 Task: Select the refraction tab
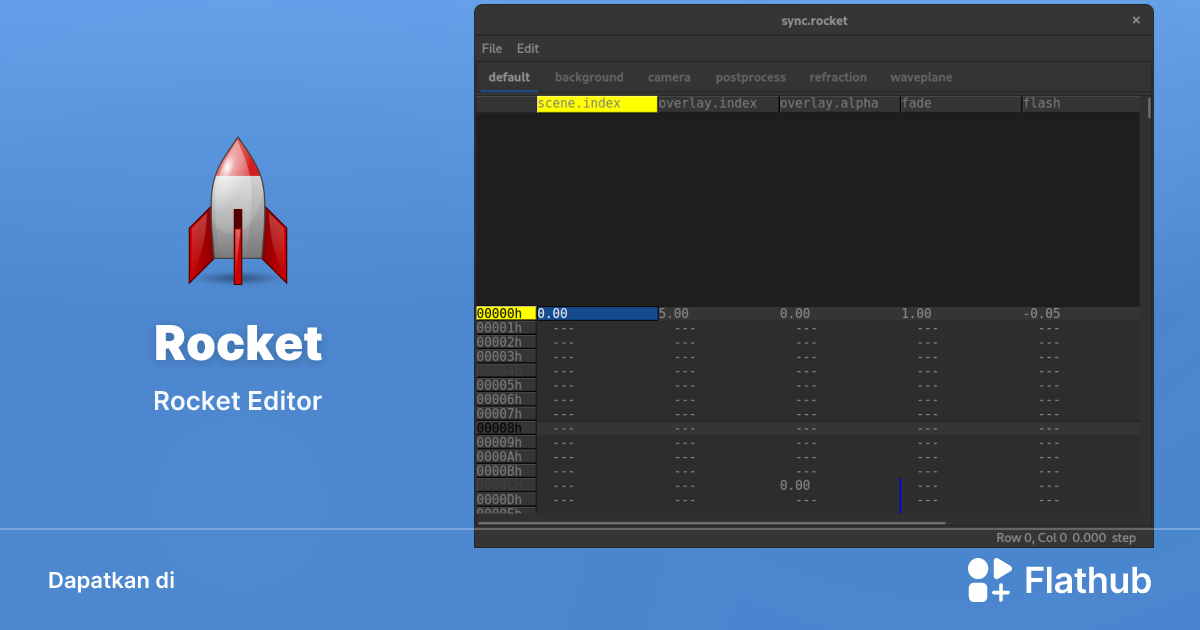coord(838,77)
